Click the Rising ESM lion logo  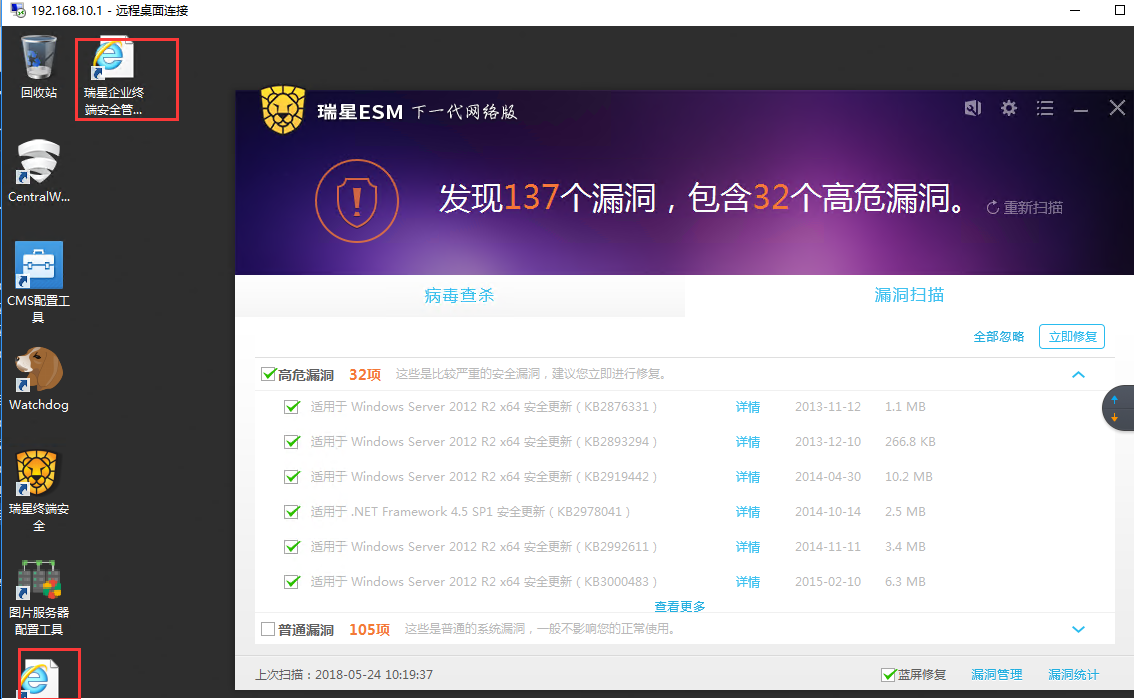tap(283, 110)
